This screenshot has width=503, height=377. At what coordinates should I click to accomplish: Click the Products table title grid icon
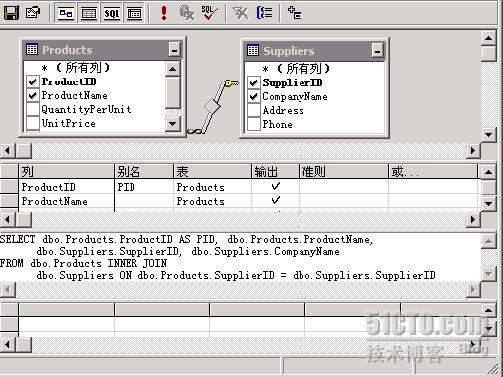[32, 49]
